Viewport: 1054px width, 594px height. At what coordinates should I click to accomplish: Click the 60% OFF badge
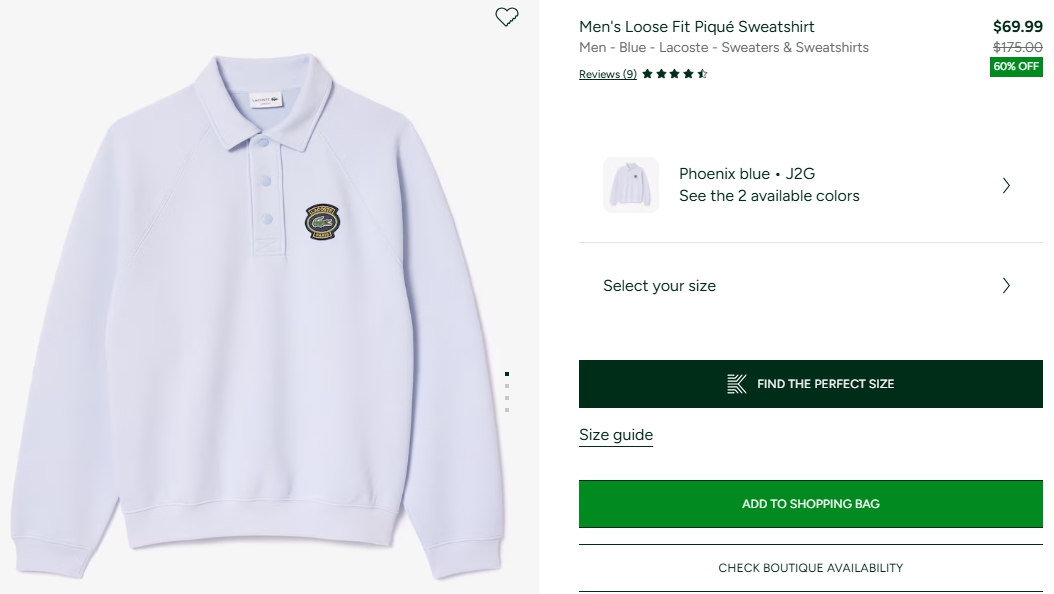[1016, 67]
